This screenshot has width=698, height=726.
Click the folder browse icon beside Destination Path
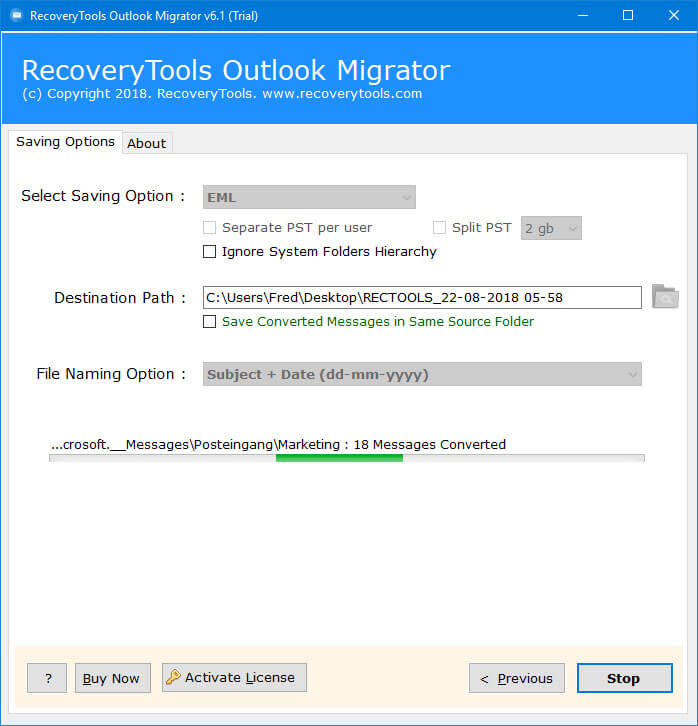coord(664,297)
